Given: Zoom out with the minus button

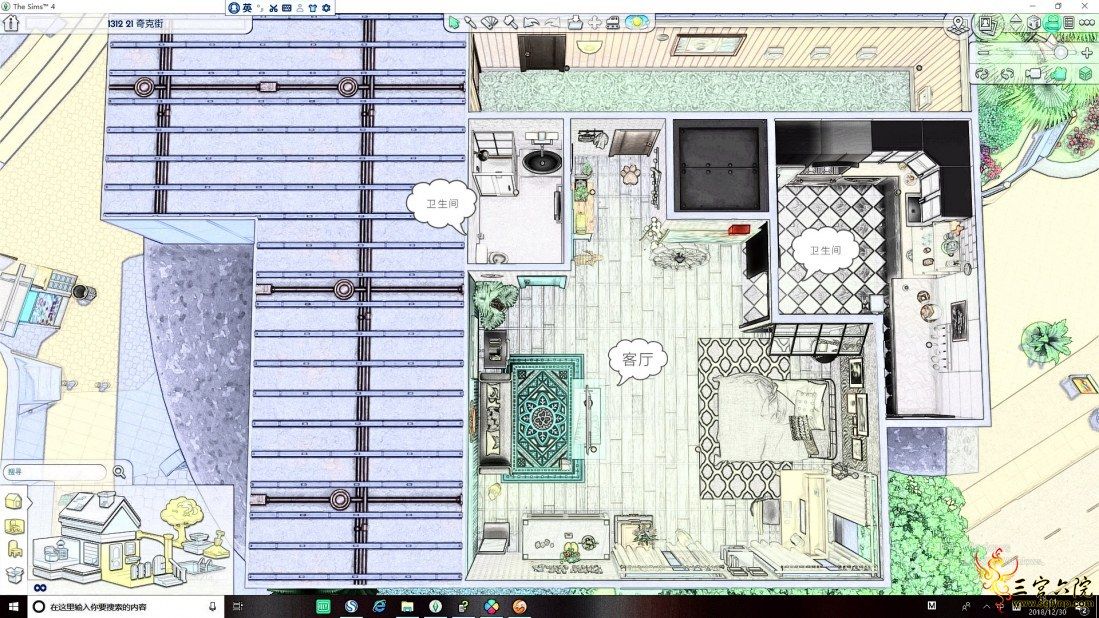Looking at the screenshot, I should tap(983, 53).
